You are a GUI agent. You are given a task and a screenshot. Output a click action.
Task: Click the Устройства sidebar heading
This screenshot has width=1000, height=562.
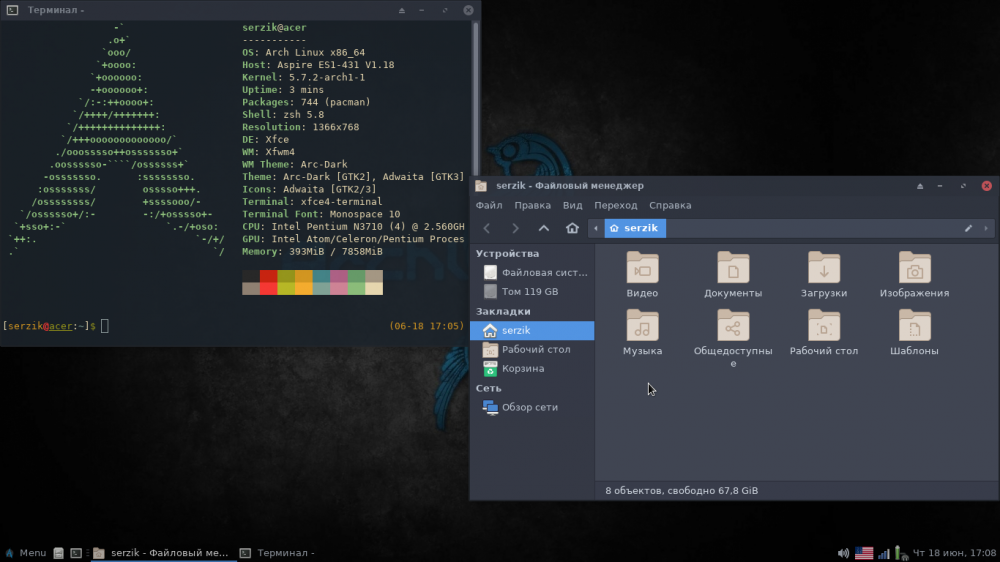[507, 253]
